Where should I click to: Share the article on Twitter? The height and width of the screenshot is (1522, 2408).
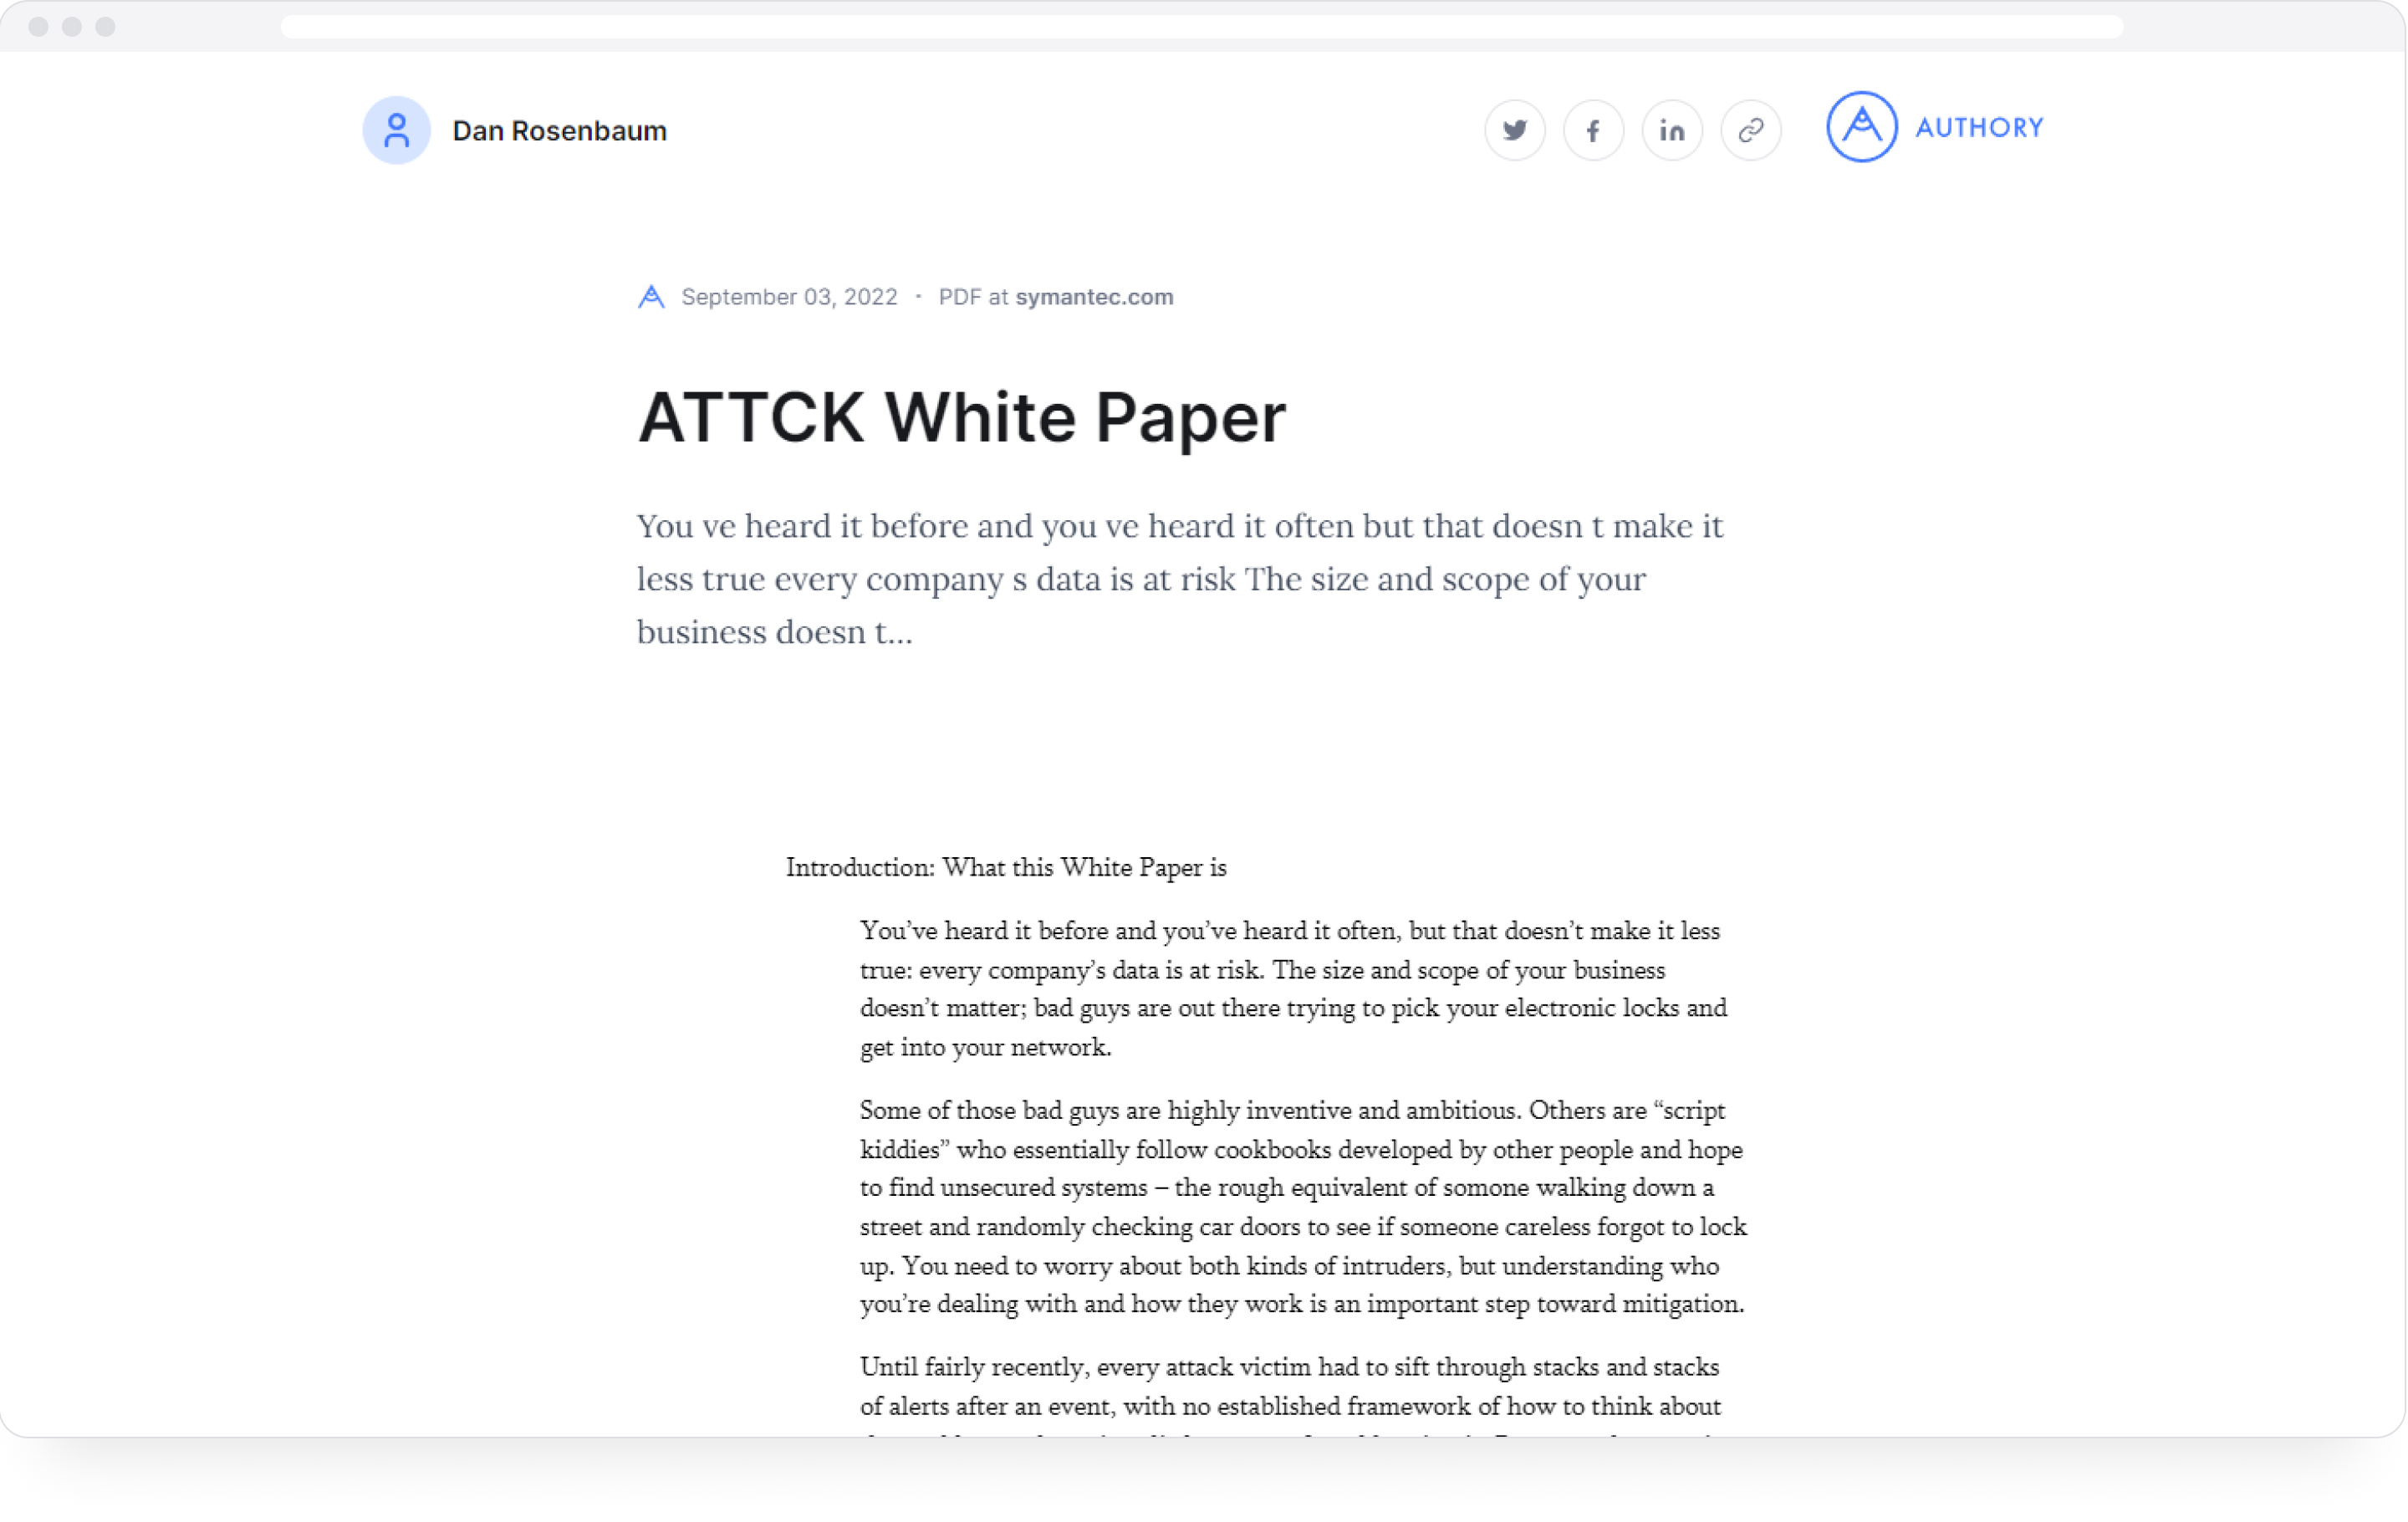[x=1514, y=129]
